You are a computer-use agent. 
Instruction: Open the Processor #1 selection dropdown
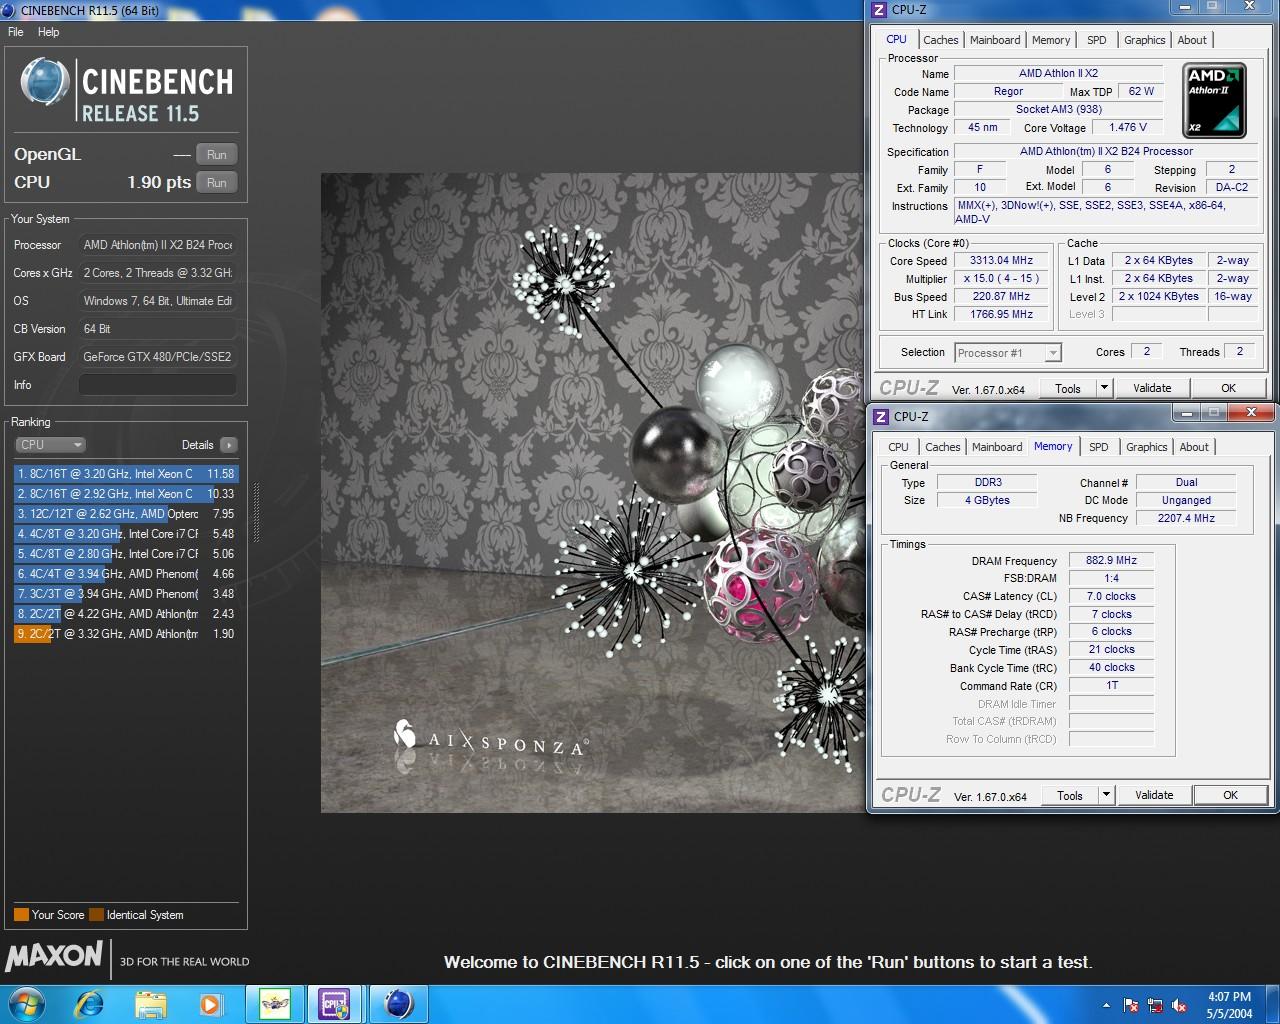click(1008, 352)
